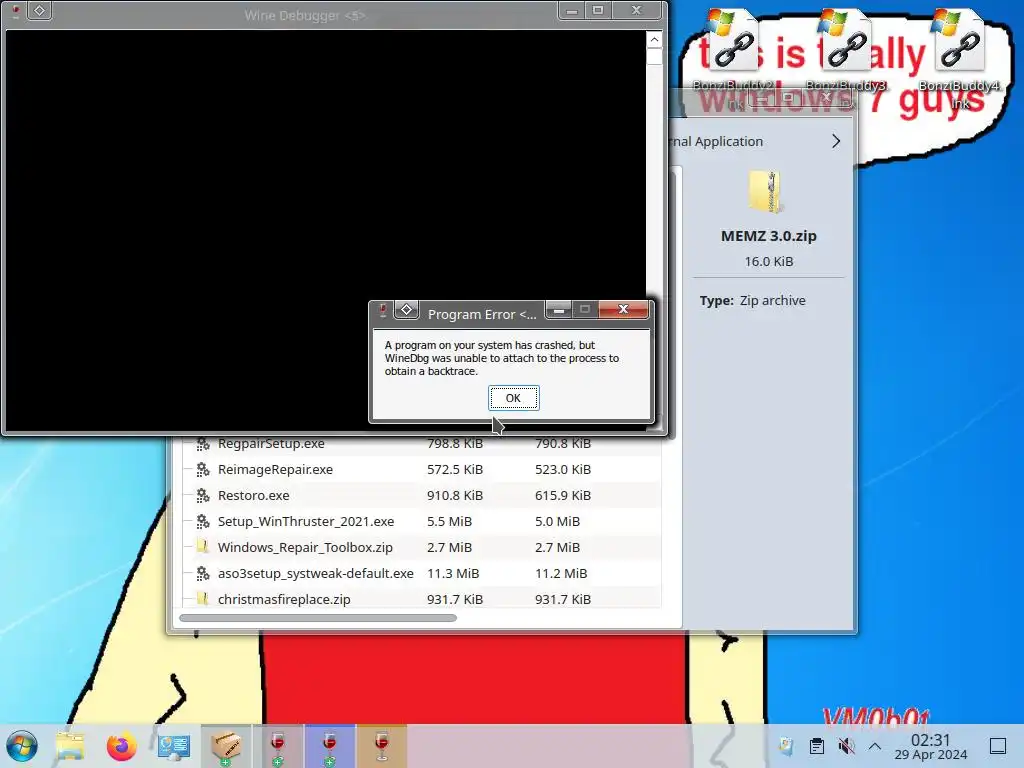Viewport: 1024px width, 768px height.
Task: Switch to the first Wine taskbar window
Action: point(278,746)
